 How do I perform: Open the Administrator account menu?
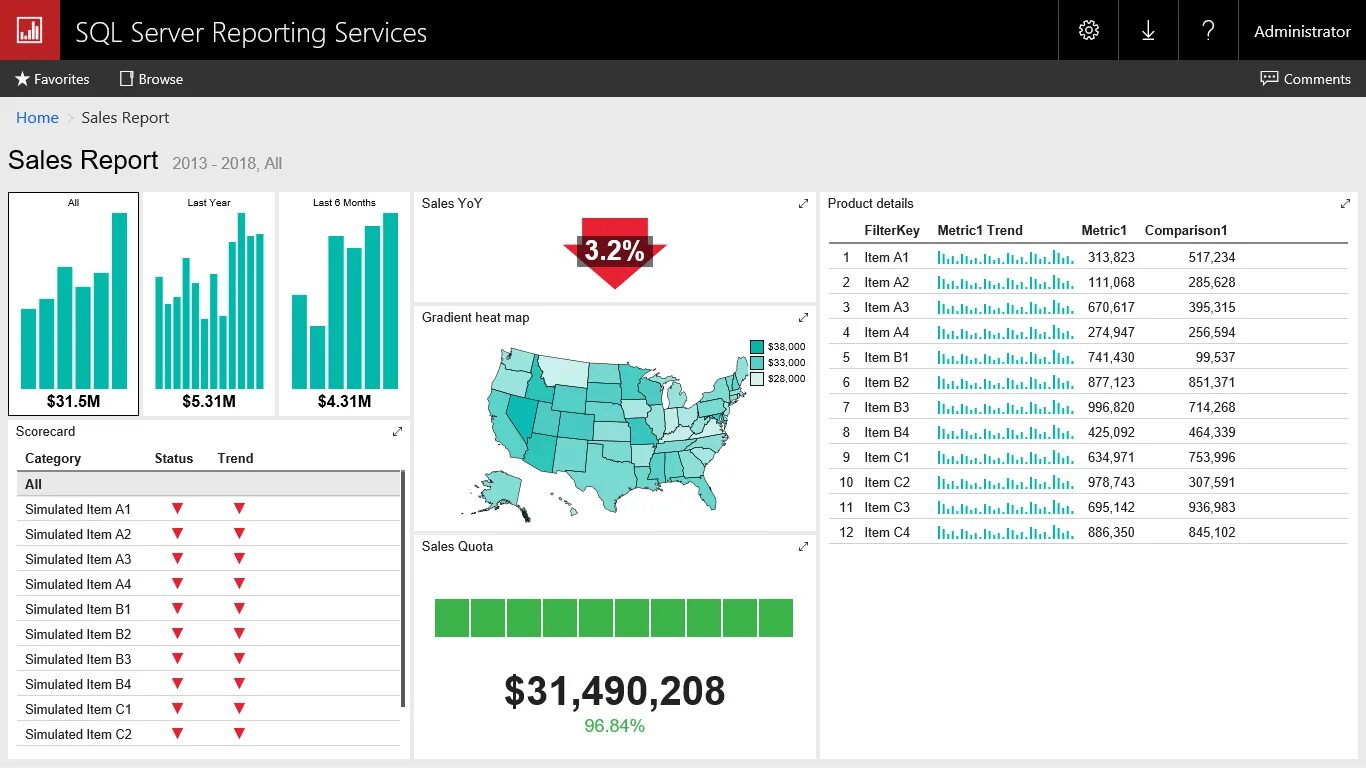[x=1302, y=30]
